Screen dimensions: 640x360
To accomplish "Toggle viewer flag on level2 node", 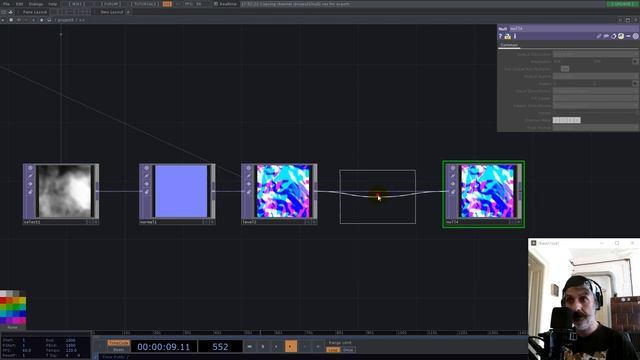I will tap(249, 168).
